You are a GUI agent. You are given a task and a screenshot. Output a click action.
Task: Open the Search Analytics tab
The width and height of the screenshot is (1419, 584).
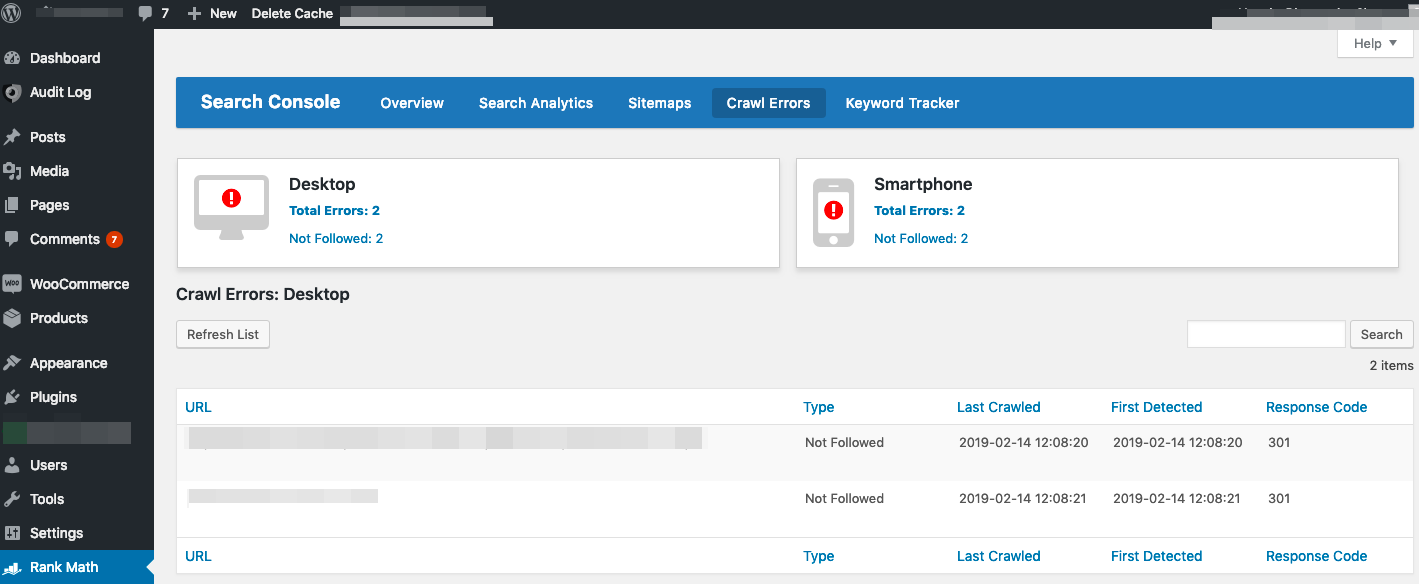click(x=536, y=103)
